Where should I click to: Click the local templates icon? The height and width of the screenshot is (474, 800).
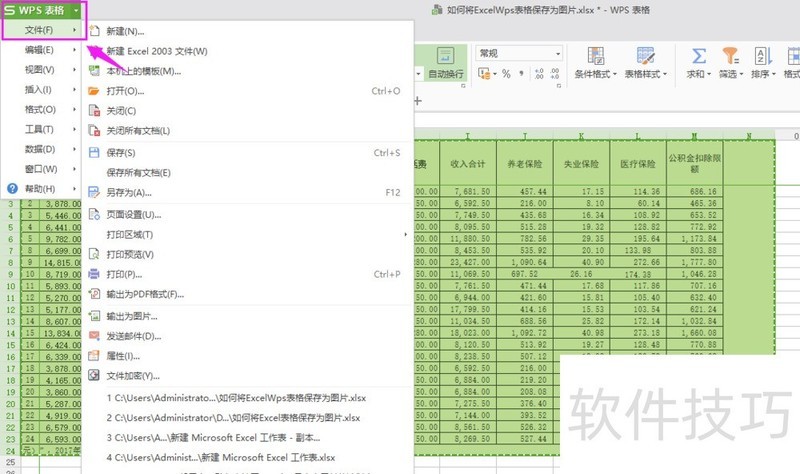point(94,71)
